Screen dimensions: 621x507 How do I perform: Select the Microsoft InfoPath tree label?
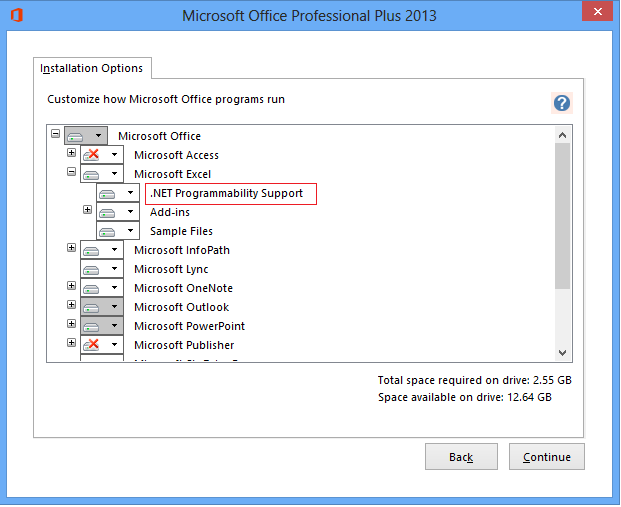[182, 250]
